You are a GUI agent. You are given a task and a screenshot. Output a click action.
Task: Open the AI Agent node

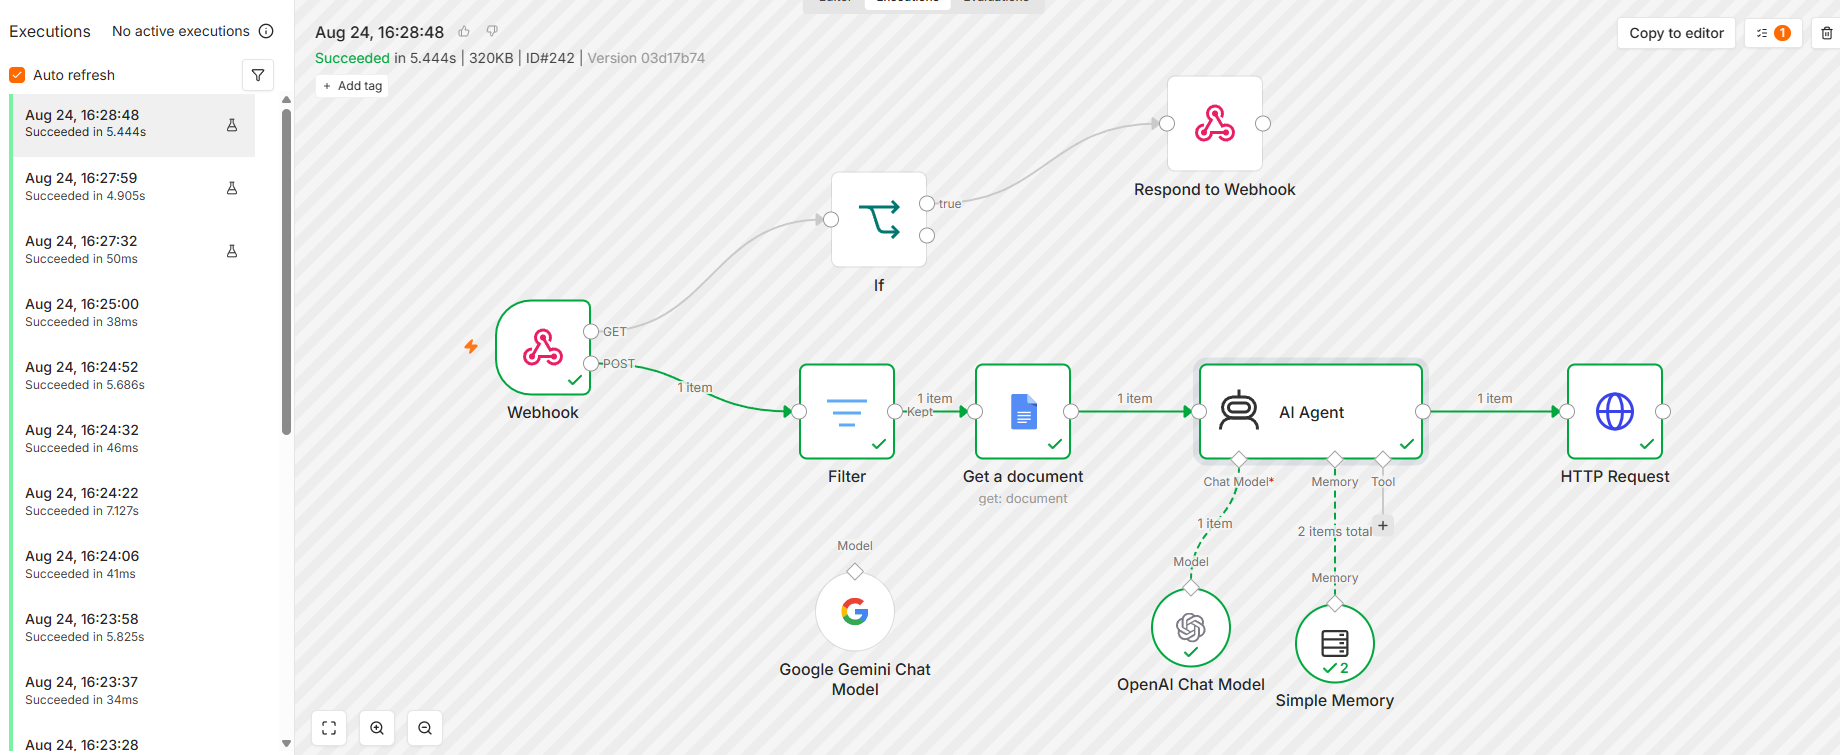(x=1311, y=411)
